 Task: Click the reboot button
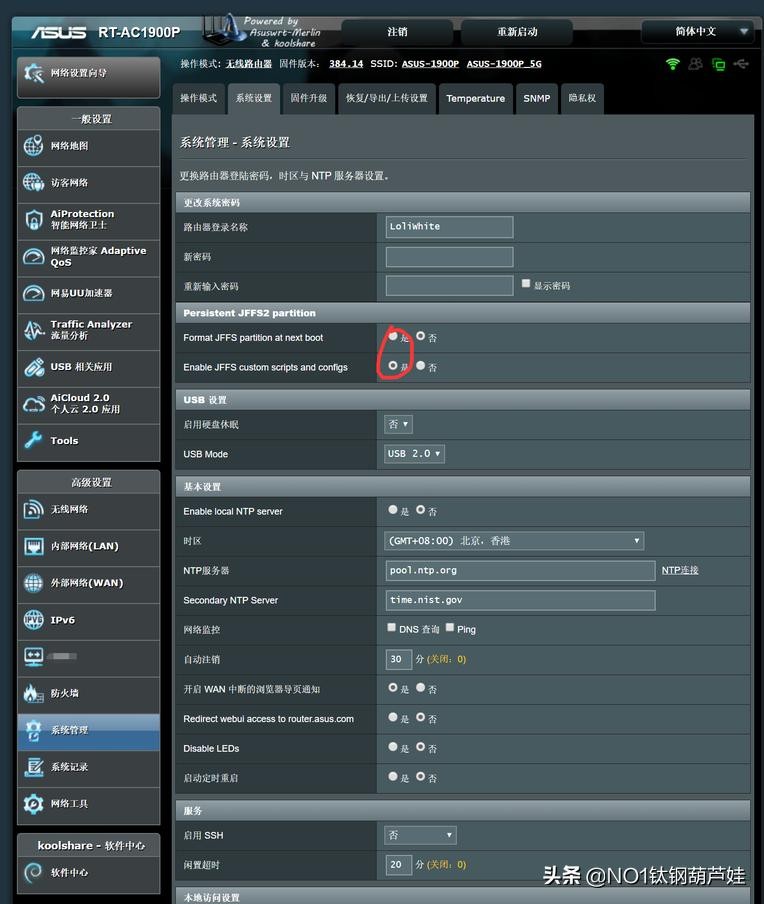[517, 32]
